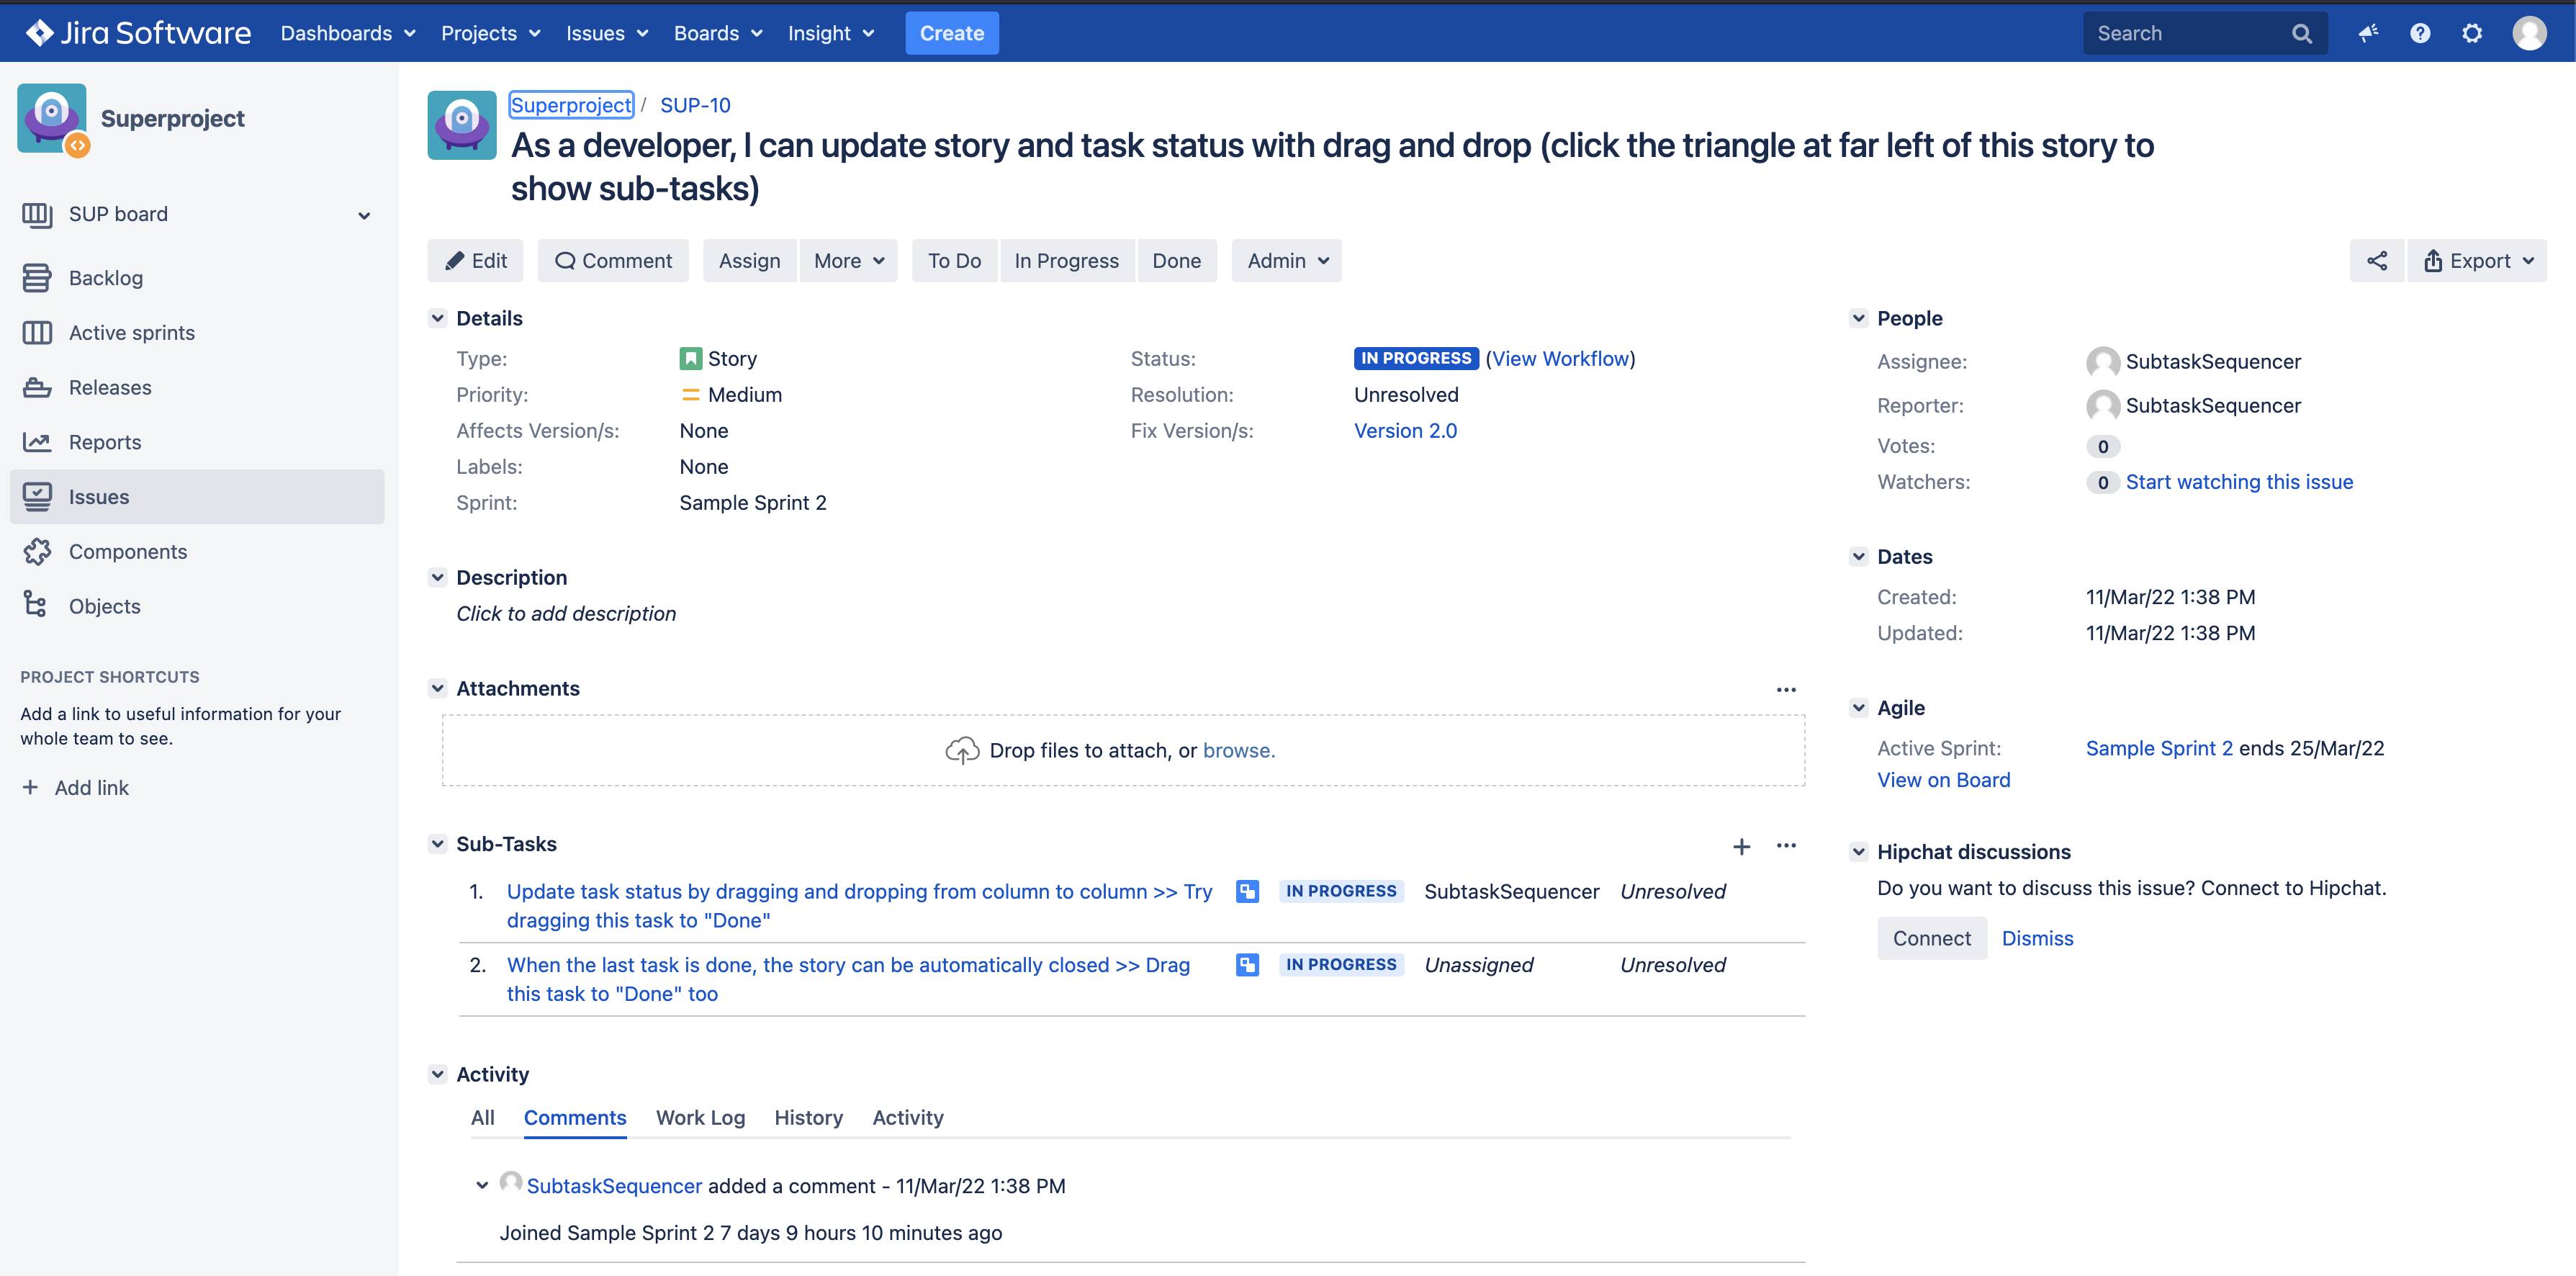The width and height of the screenshot is (2576, 1276).
Task: Open the Boards menu
Action: point(717,34)
